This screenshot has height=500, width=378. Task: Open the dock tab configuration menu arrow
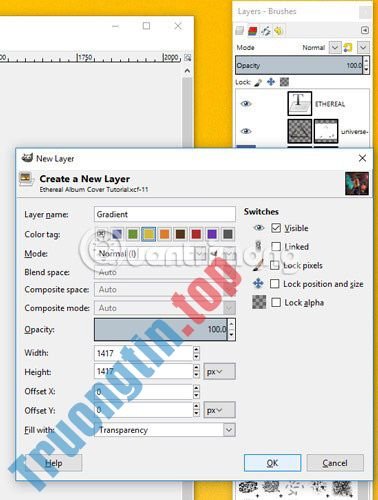365,30
